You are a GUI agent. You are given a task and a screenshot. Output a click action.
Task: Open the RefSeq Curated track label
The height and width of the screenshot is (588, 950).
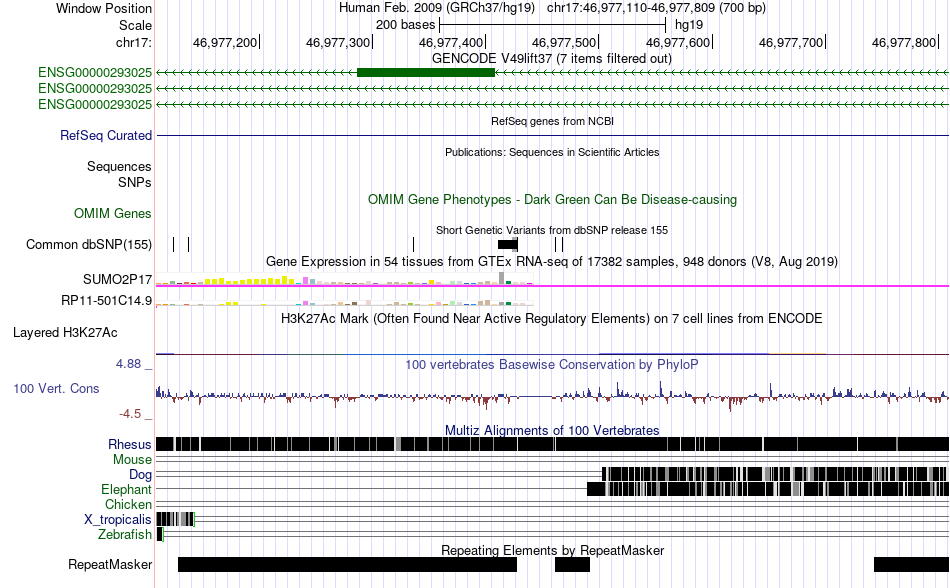[x=105, y=135]
